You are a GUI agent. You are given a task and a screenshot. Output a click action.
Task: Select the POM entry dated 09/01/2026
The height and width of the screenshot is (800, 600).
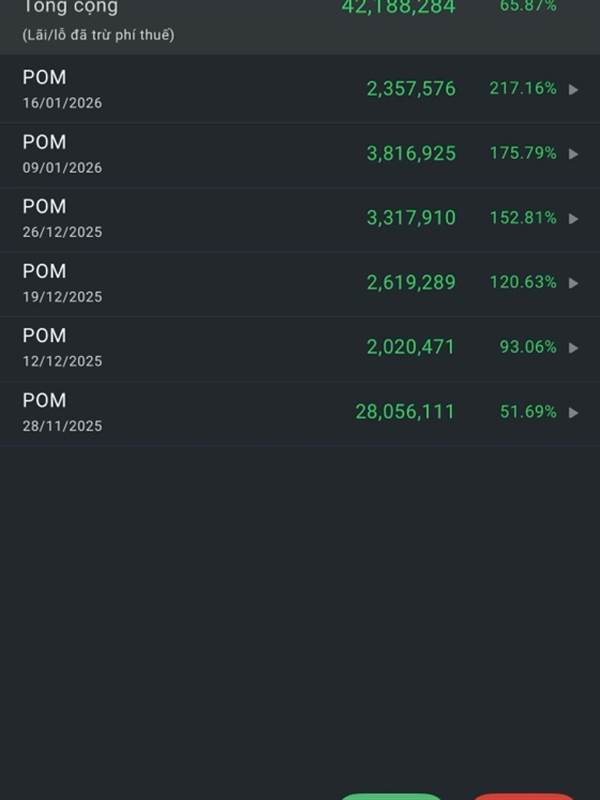coord(62,154)
